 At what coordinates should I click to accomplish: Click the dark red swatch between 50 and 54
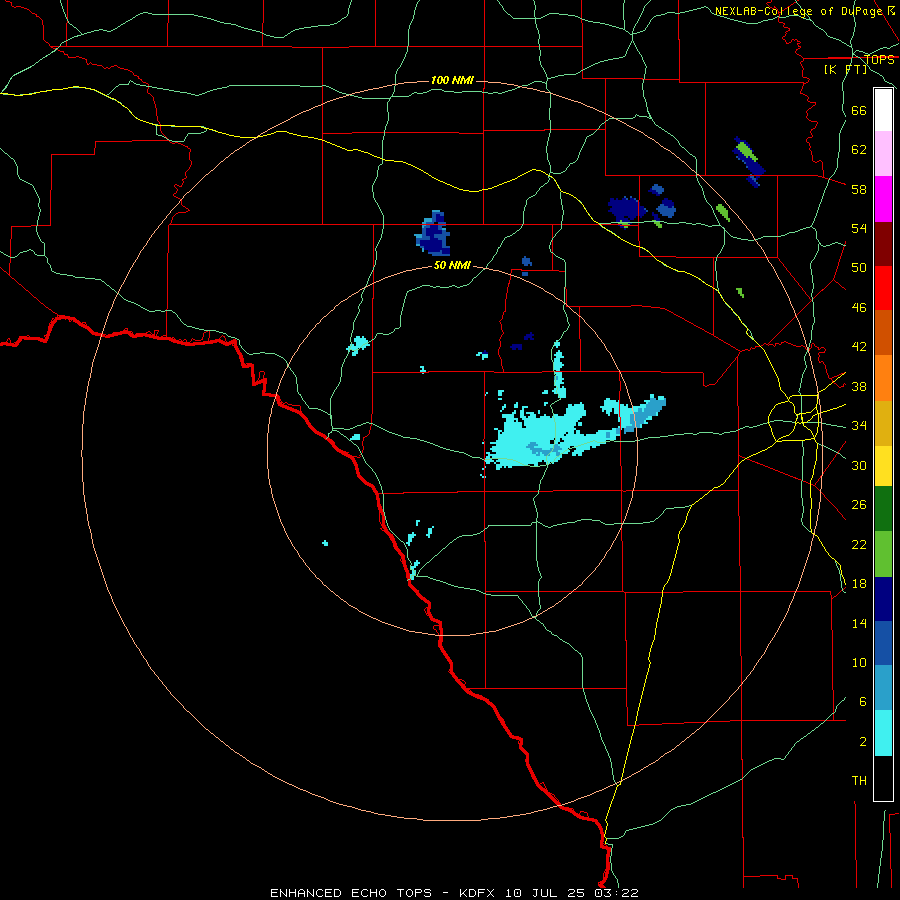tap(883, 243)
